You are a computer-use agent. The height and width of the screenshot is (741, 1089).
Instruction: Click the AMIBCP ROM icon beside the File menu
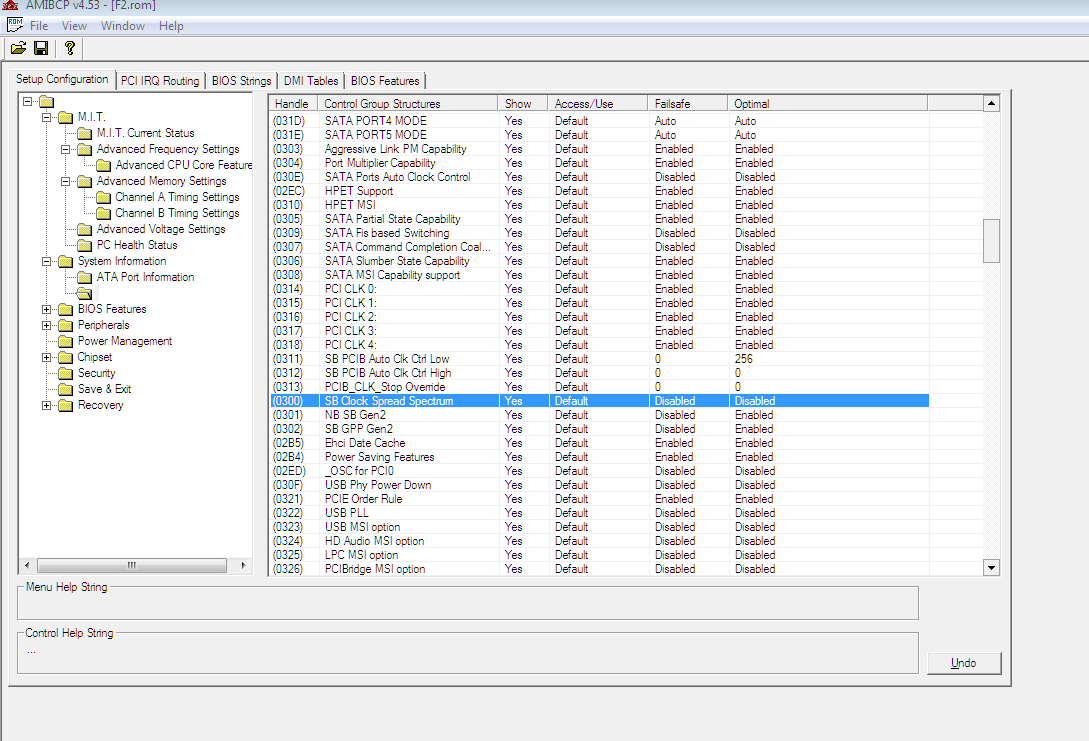tap(15, 25)
